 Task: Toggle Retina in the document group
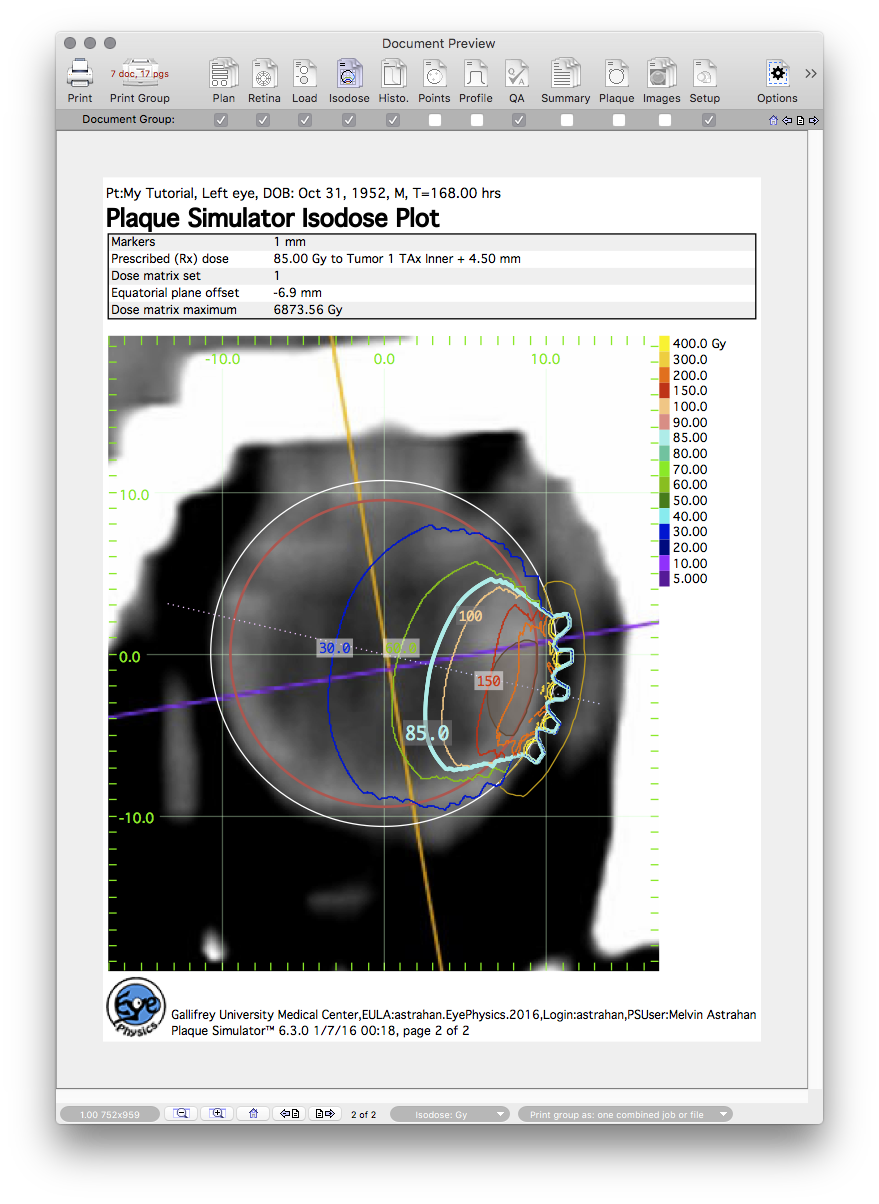(x=263, y=120)
